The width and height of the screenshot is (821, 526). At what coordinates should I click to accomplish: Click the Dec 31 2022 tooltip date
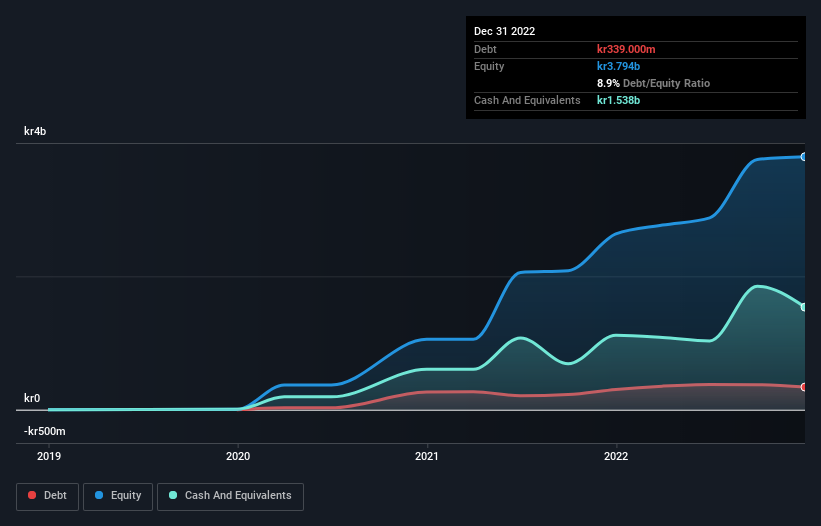click(x=504, y=31)
